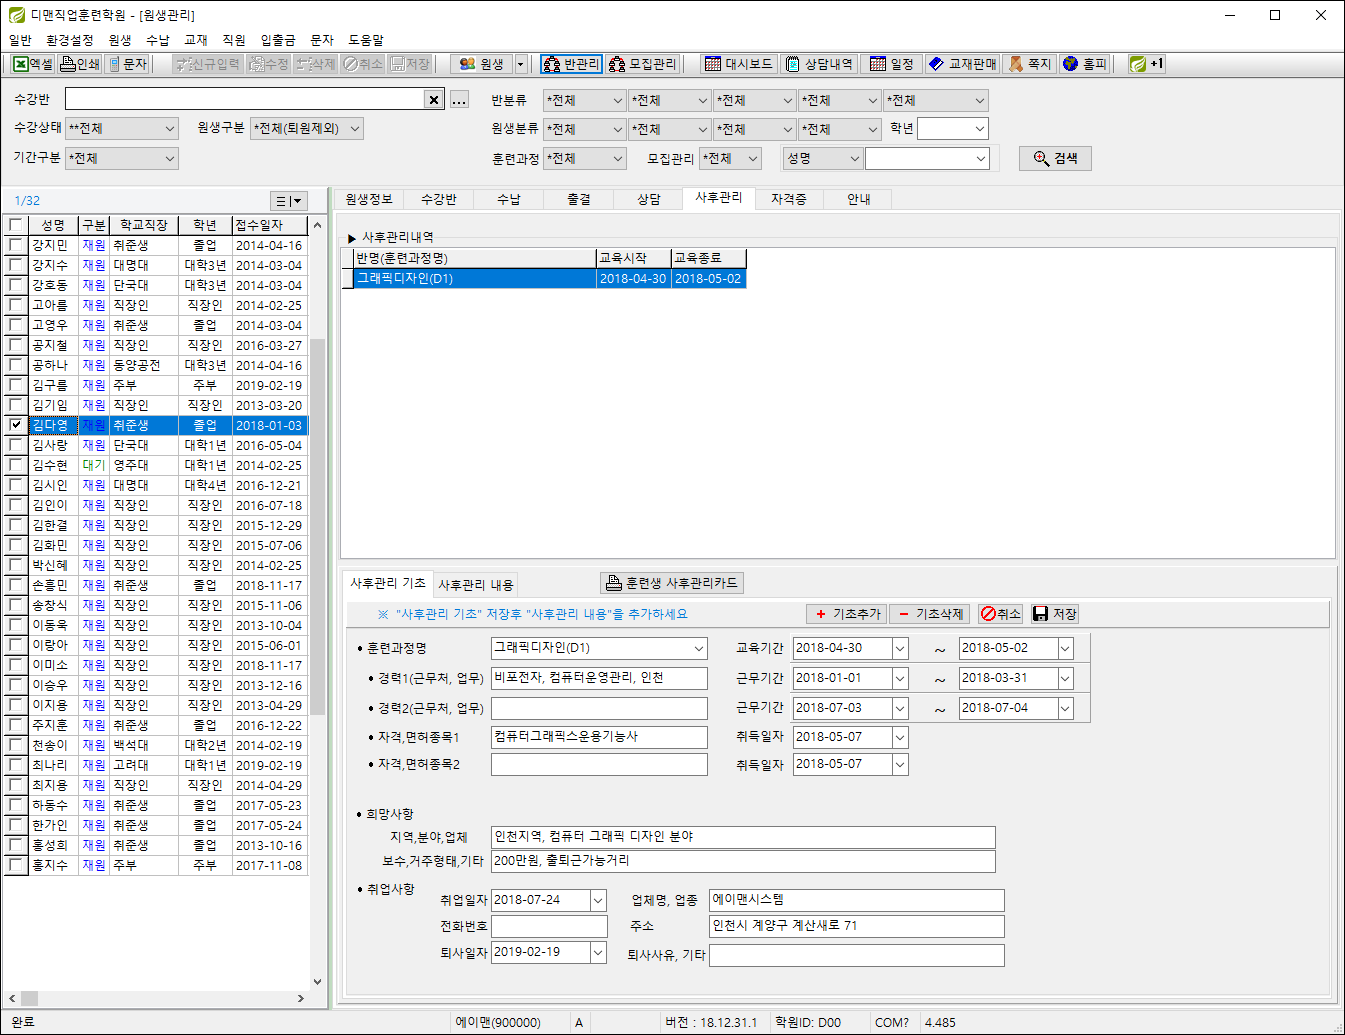Click the 삭제 delete toolbar icon
1345x1035 pixels.
click(316, 64)
